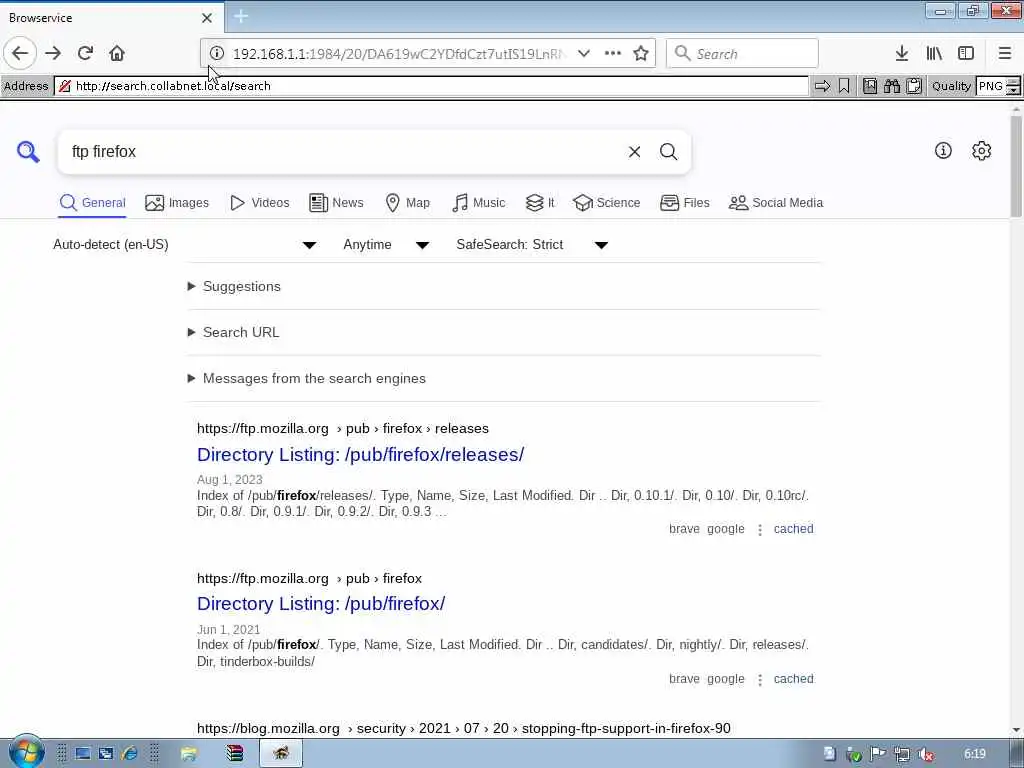Image resolution: width=1024 pixels, height=768 pixels.
Task: Open the WinRAR taskbar icon
Action: click(x=234, y=754)
